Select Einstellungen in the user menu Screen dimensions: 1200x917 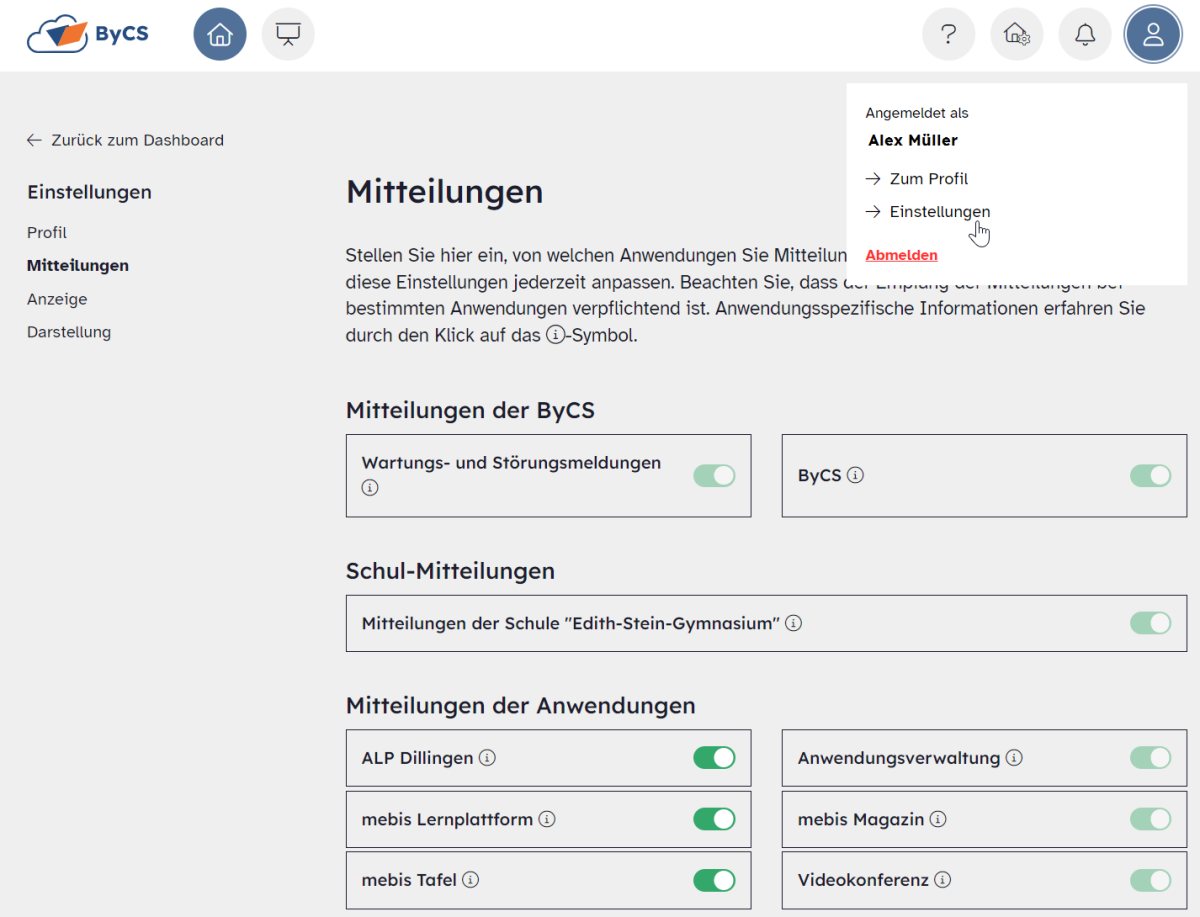tap(939, 212)
